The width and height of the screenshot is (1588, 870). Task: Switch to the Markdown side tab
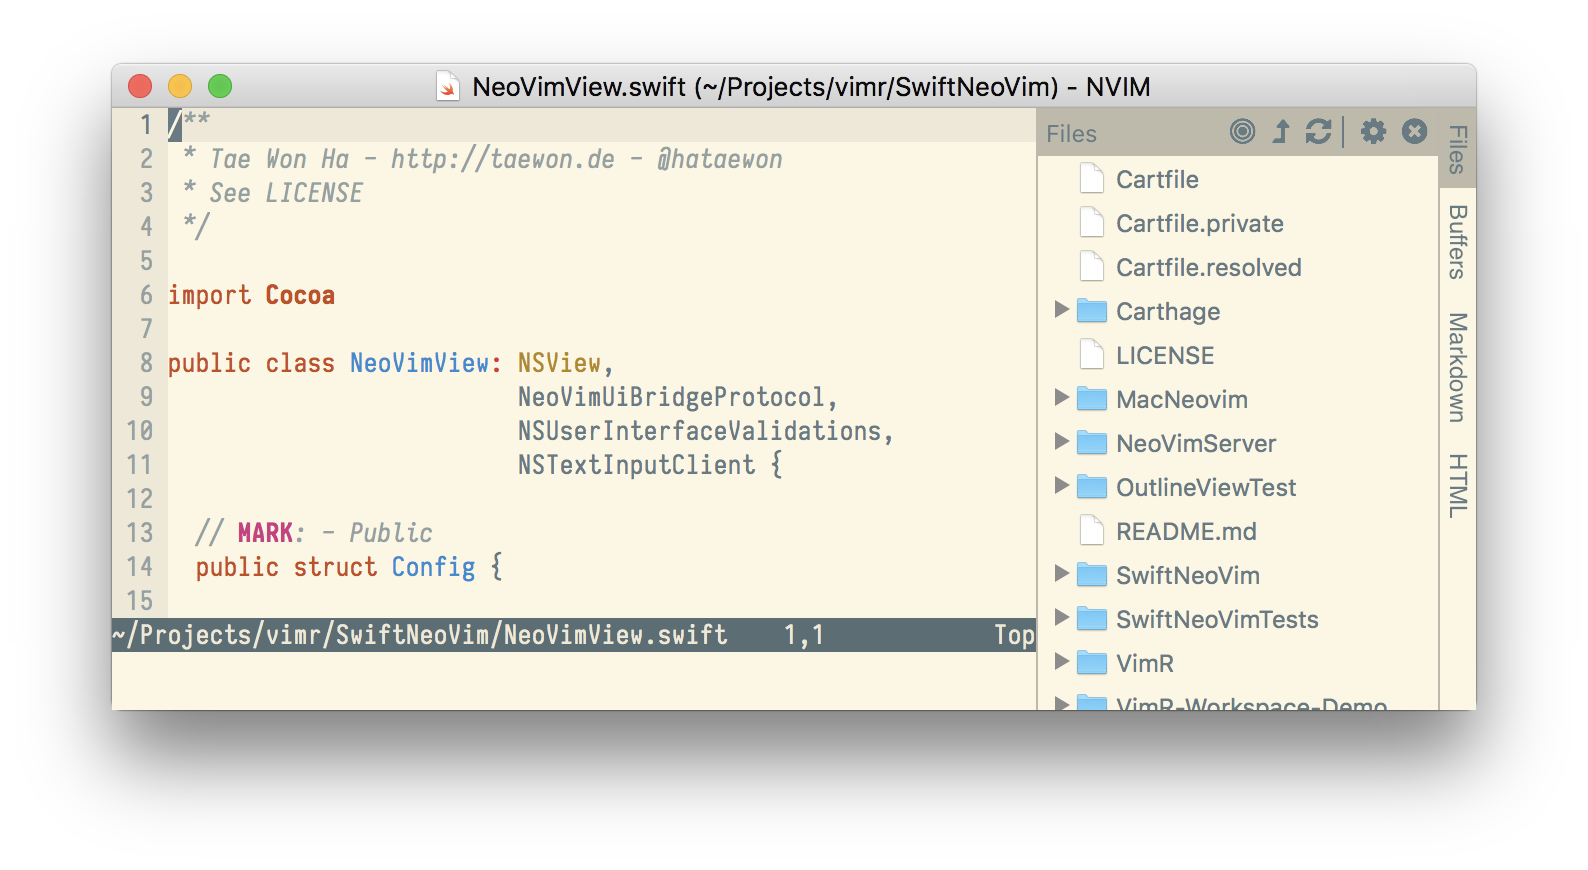pyautogui.click(x=1458, y=367)
